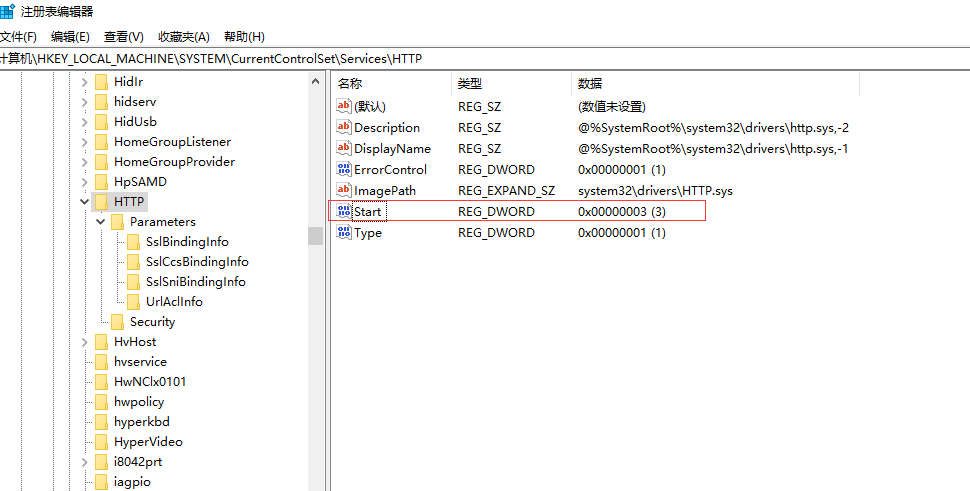
Task: Expand the i8042prt tree node
Action: click(85, 462)
